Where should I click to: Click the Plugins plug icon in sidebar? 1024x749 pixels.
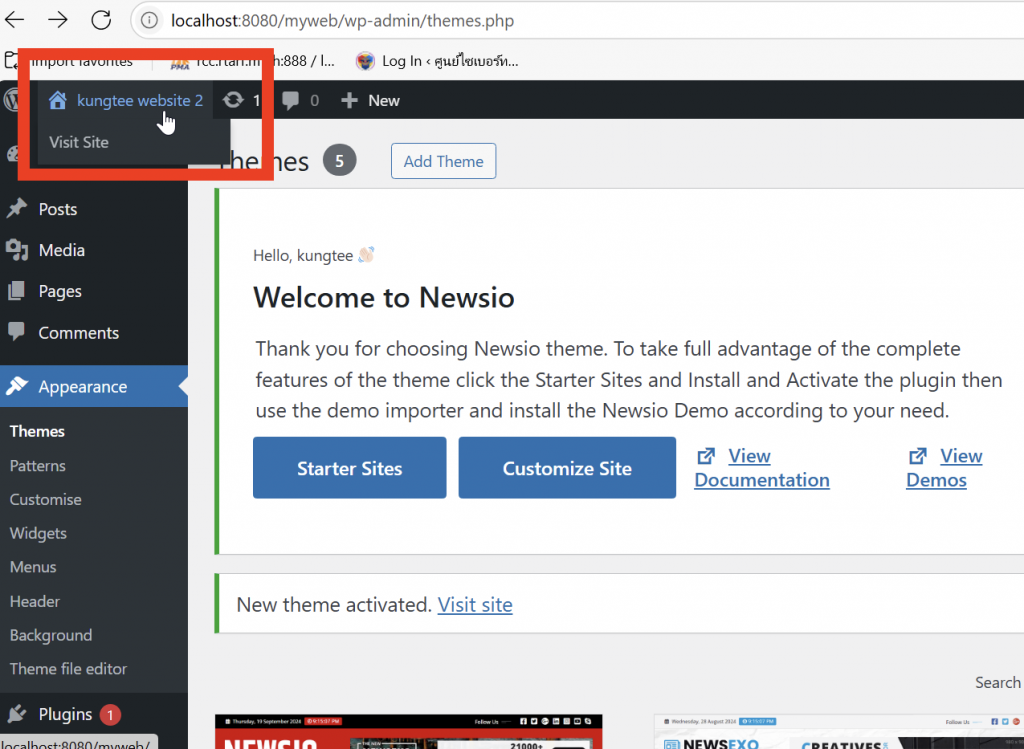[x=17, y=714]
